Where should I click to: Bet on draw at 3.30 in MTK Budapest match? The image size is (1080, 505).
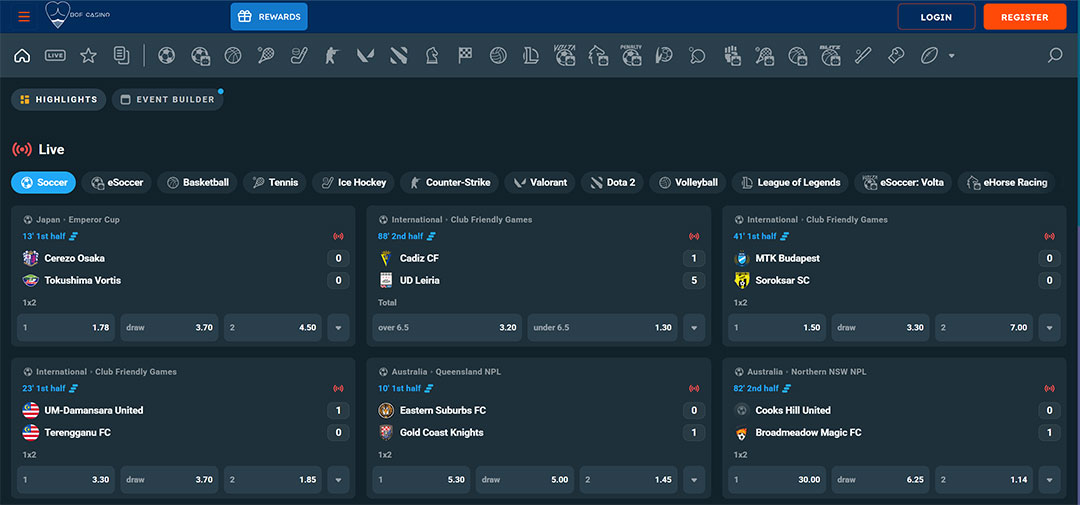[x=880, y=328]
